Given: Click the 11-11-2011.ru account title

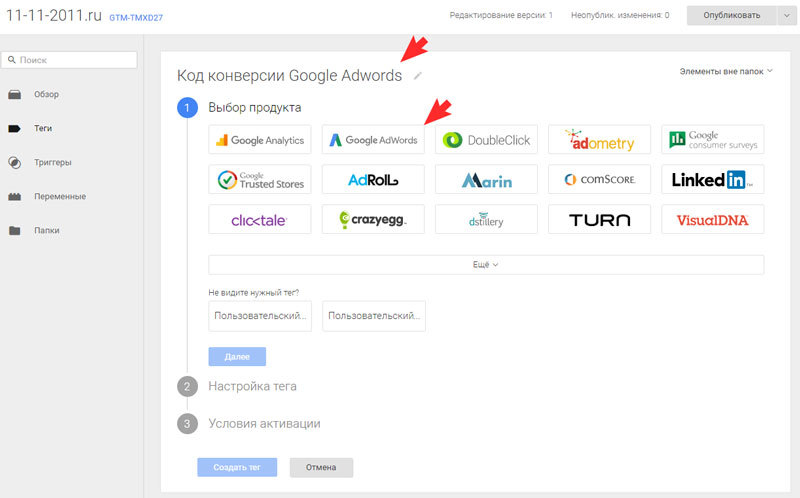Looking at the screenshot, I should pos(54,15).
